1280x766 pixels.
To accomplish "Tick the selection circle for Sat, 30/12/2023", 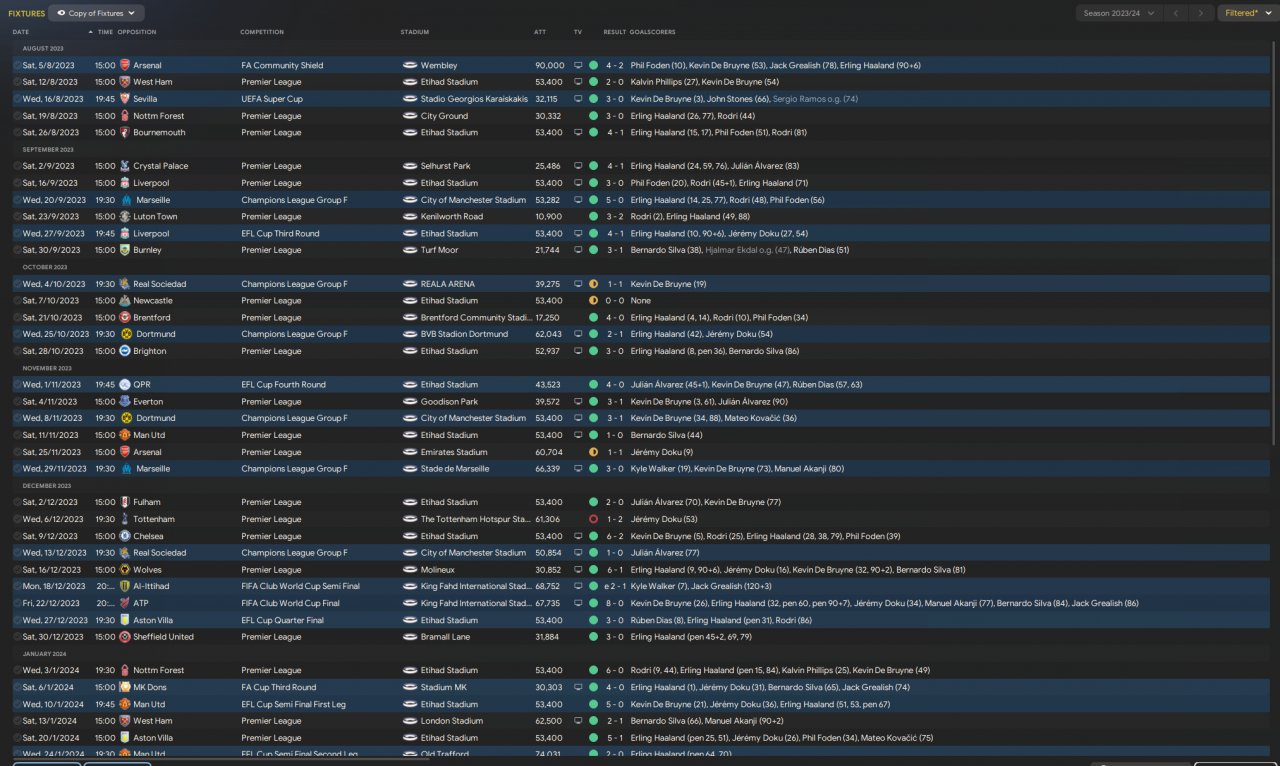I will pyautogui.click(x=16, y=636).
